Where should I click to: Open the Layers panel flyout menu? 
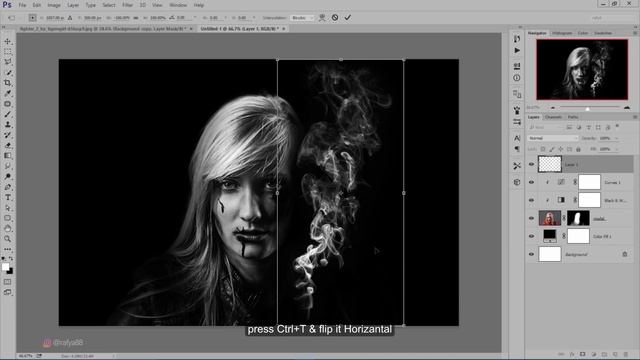click(635, 117)
